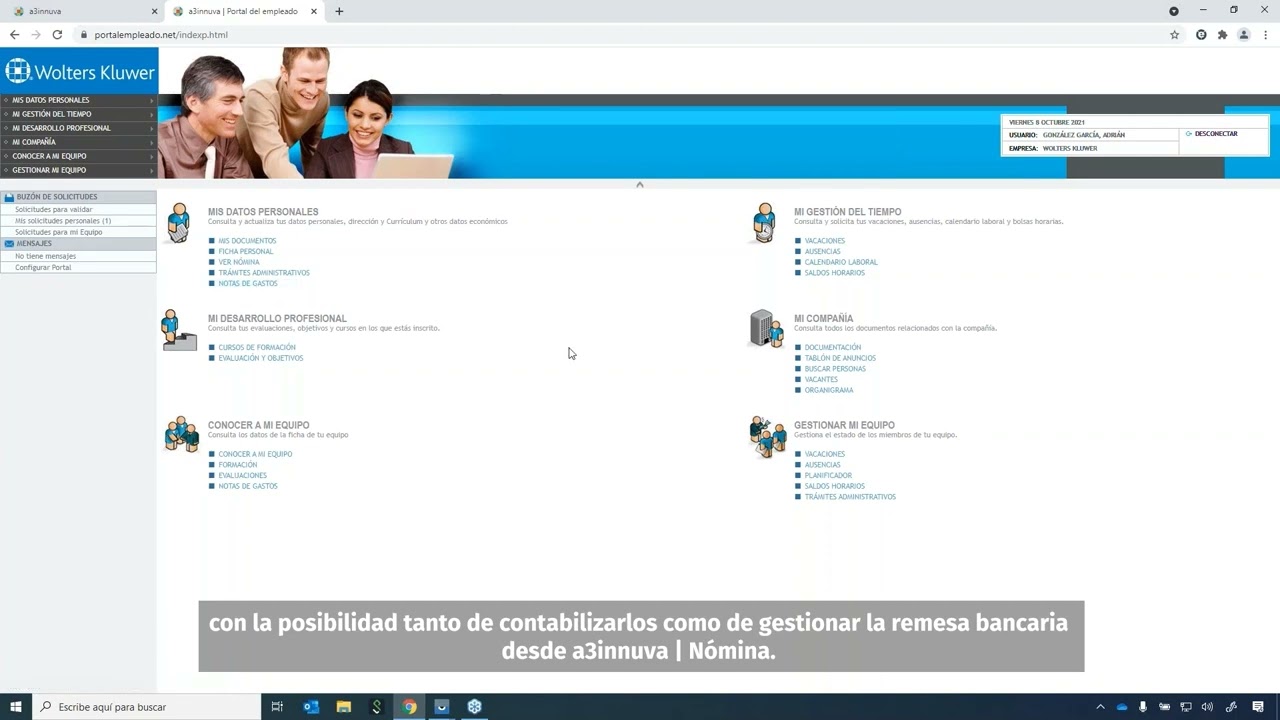The width and height of the screenshot is (1280, 720).
Task: Expand Mis Datos Personales sidebar menu
Action: click(x=79, y=100)
